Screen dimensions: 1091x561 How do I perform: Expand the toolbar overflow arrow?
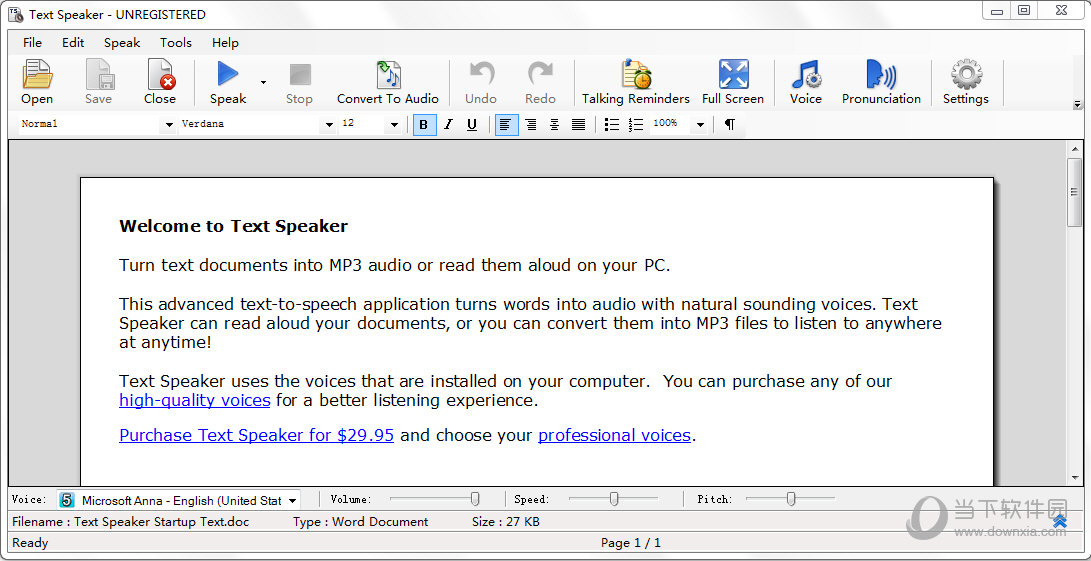(x=1077, y=104)
